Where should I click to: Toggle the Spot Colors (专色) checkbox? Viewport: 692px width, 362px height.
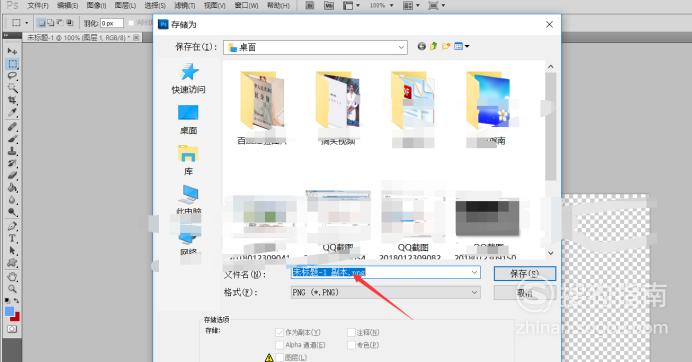tap(351, 345)
